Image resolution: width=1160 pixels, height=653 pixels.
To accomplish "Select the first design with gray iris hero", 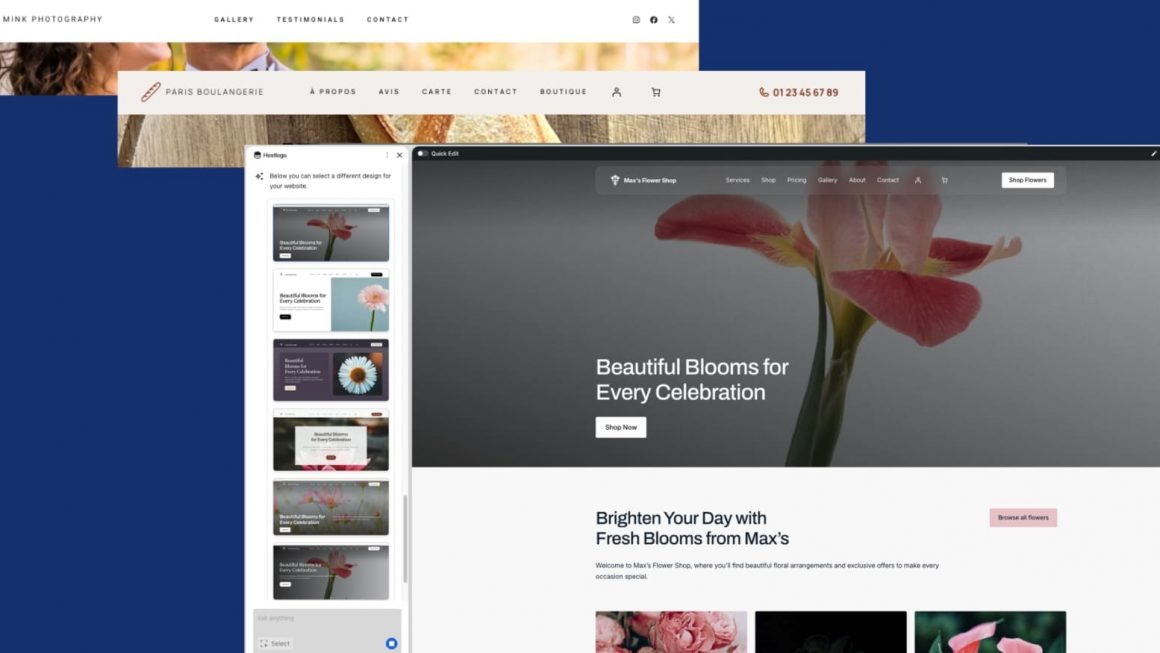I will [x=331, y=233].
